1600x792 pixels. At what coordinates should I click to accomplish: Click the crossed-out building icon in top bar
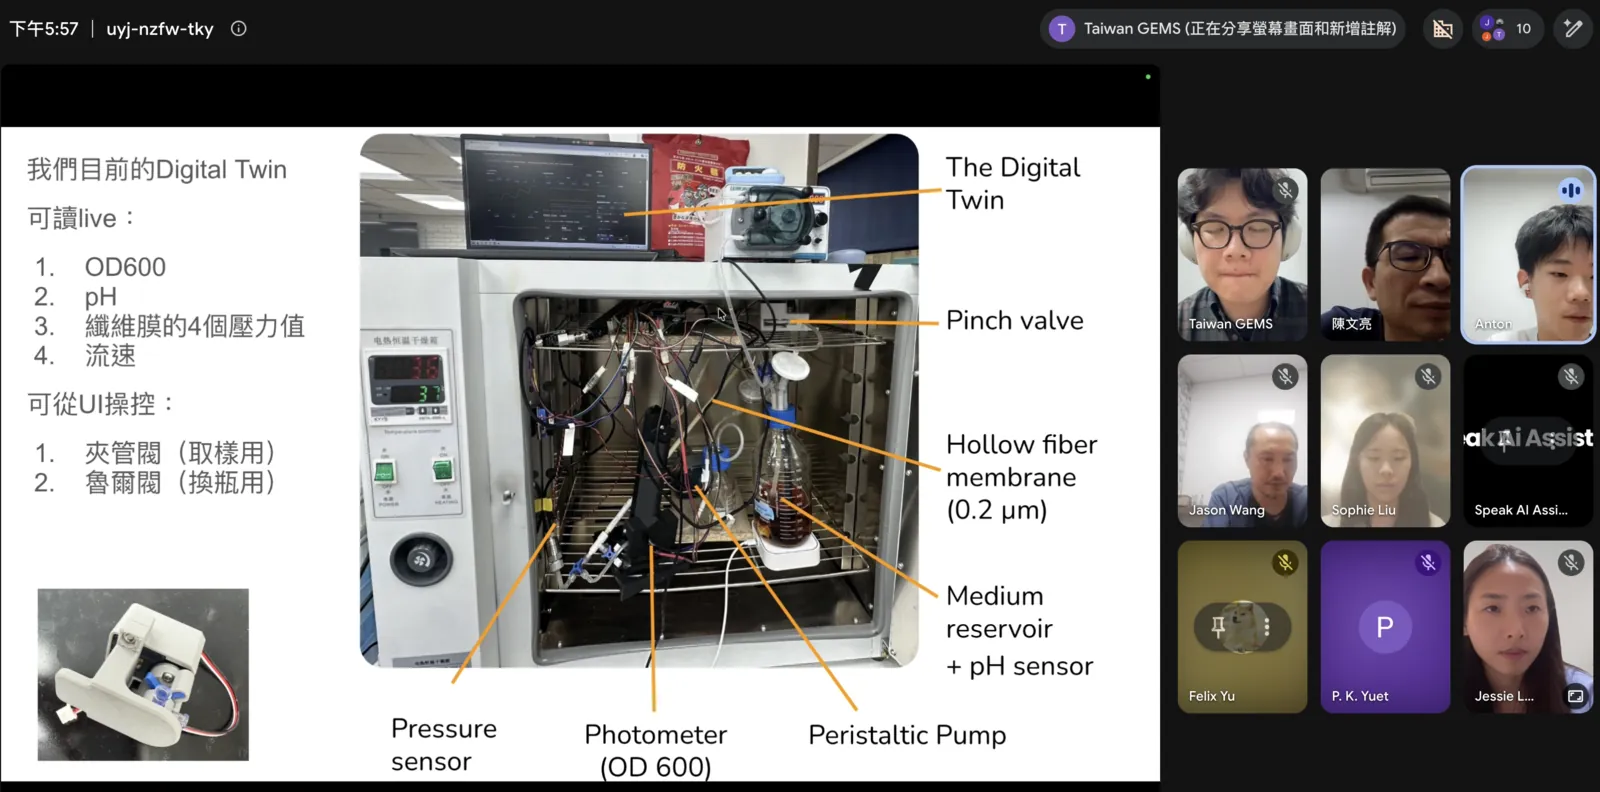tap(1442, 29)
